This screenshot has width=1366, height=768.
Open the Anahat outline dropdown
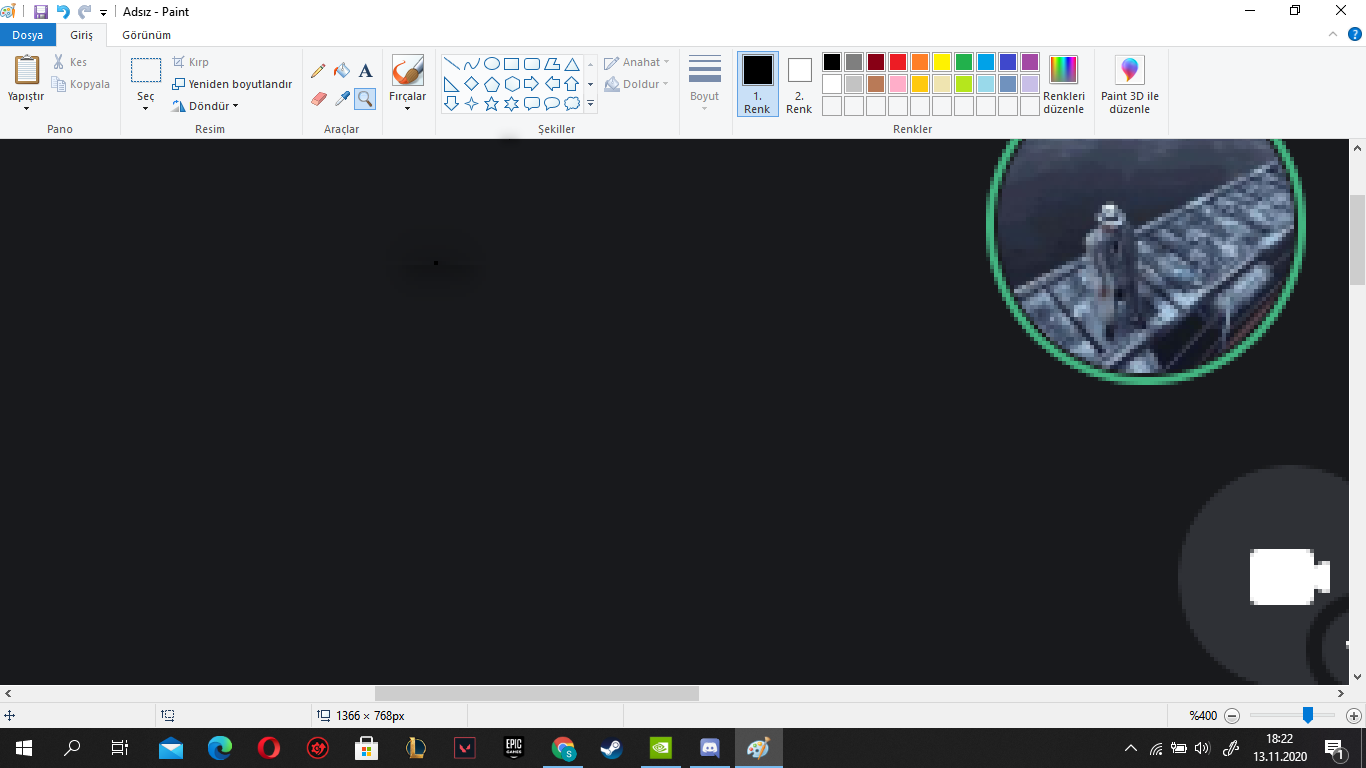[x=637, y=62]
